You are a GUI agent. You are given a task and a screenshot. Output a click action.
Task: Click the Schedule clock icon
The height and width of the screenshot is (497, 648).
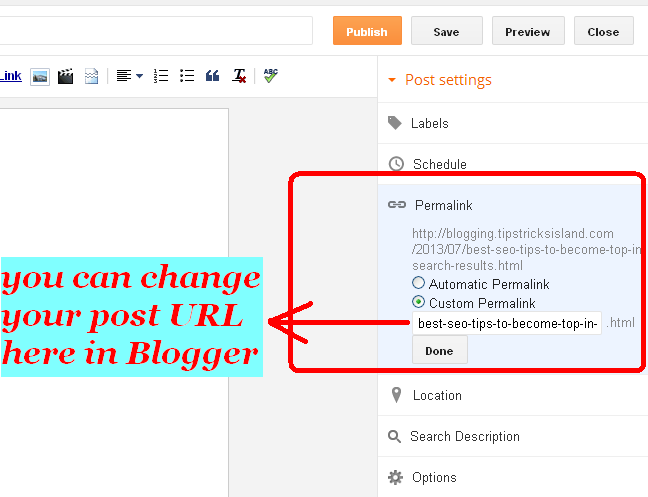click(396, 164)
